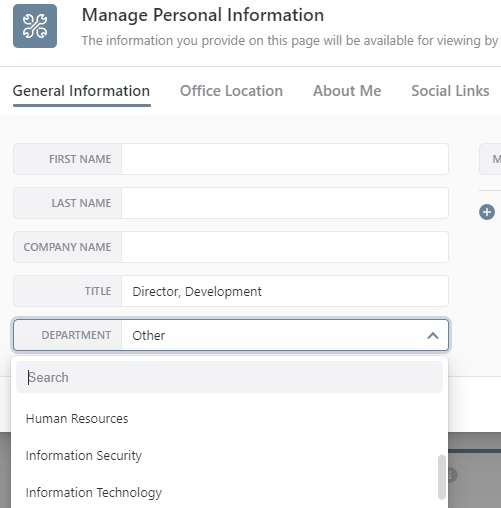Focus the Last Name text box
This screenshot has height=508, width=501.
[285, 203]
